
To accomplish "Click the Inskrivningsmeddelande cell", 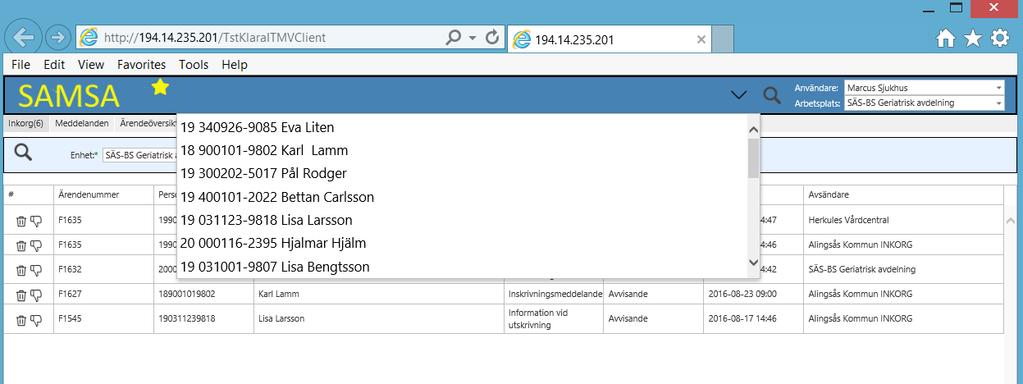I will pyautogui.click(x=554, y=295).
